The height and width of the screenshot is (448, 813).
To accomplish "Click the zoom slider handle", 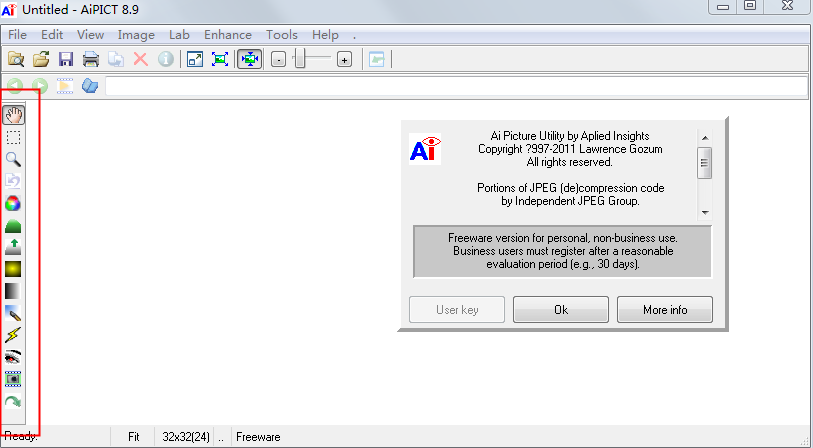I will coord(299,58).
